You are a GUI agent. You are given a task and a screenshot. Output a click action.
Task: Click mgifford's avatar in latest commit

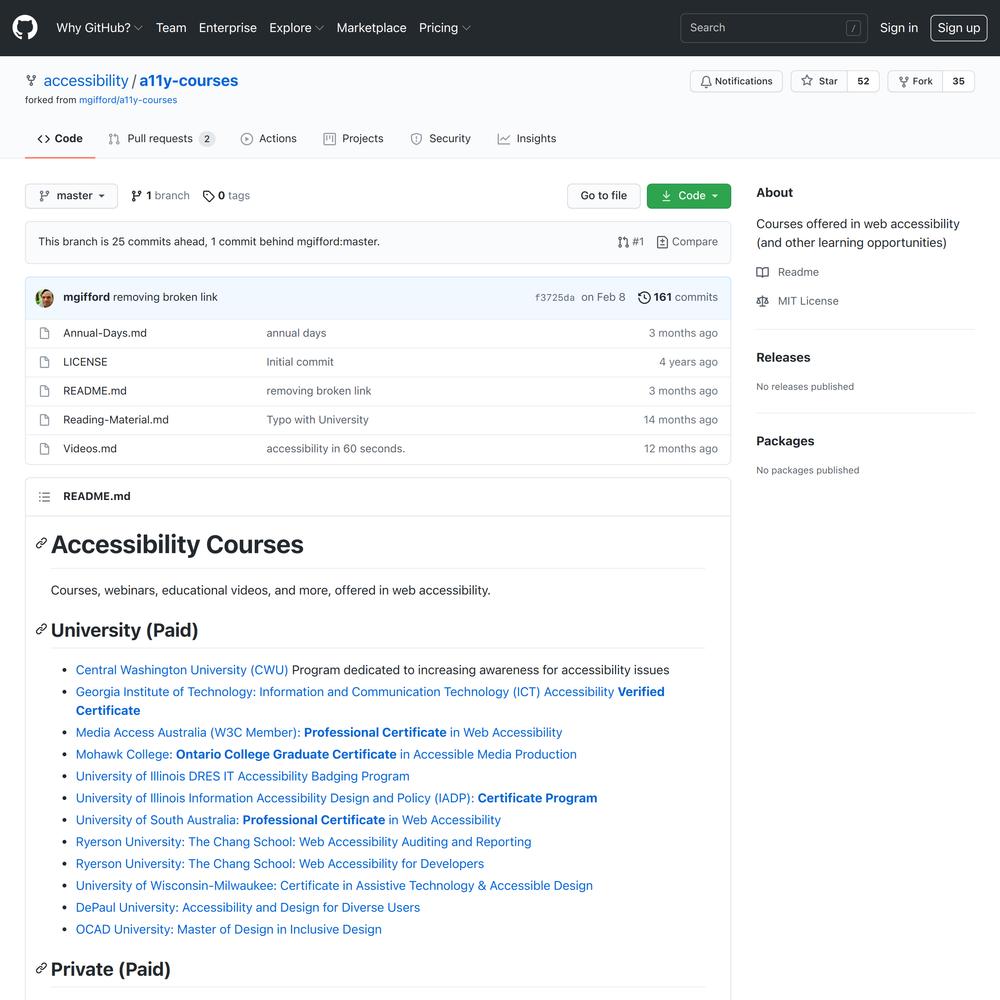pos(45,298)
